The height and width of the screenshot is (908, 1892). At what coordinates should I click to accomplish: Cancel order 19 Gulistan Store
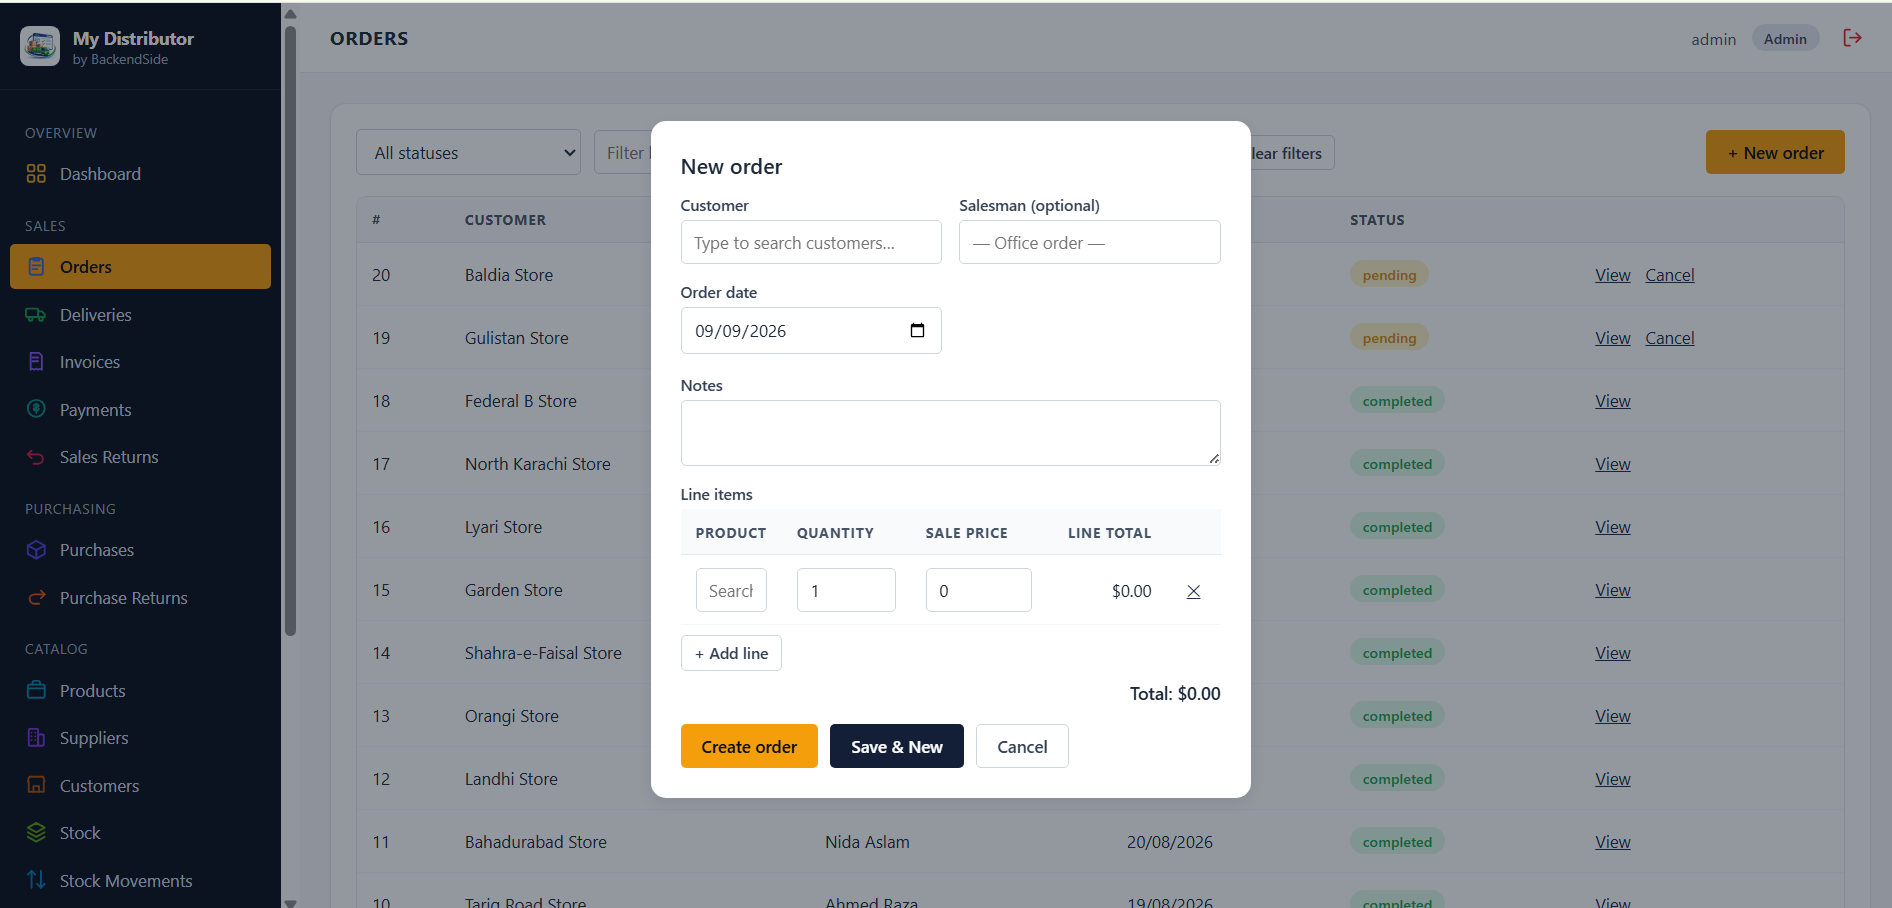coord(1669,338)
